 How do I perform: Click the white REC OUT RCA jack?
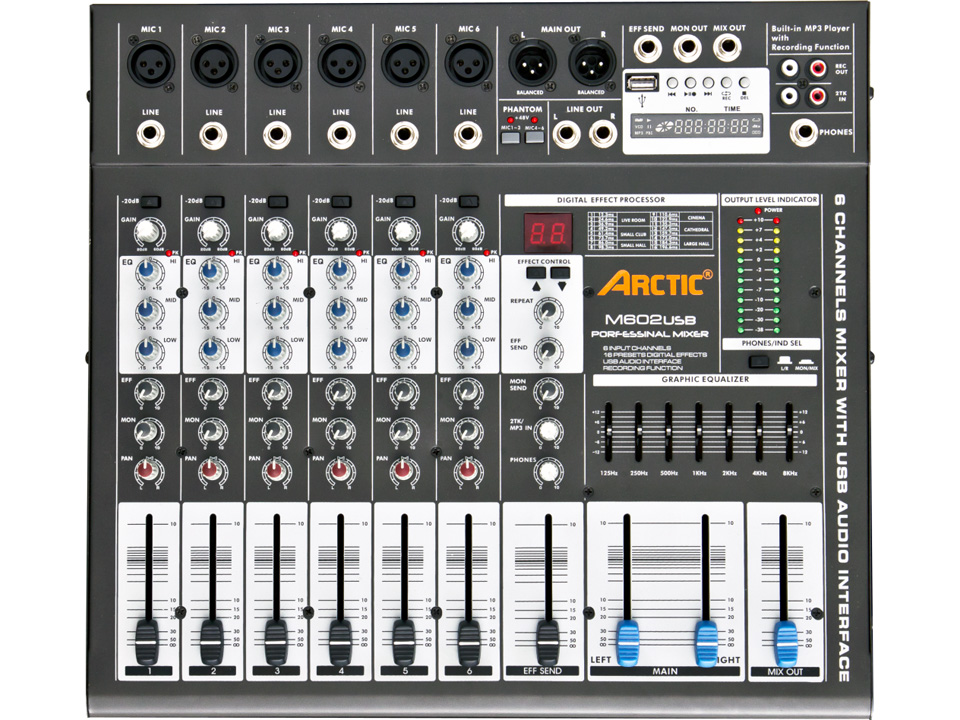coord(789,67)
